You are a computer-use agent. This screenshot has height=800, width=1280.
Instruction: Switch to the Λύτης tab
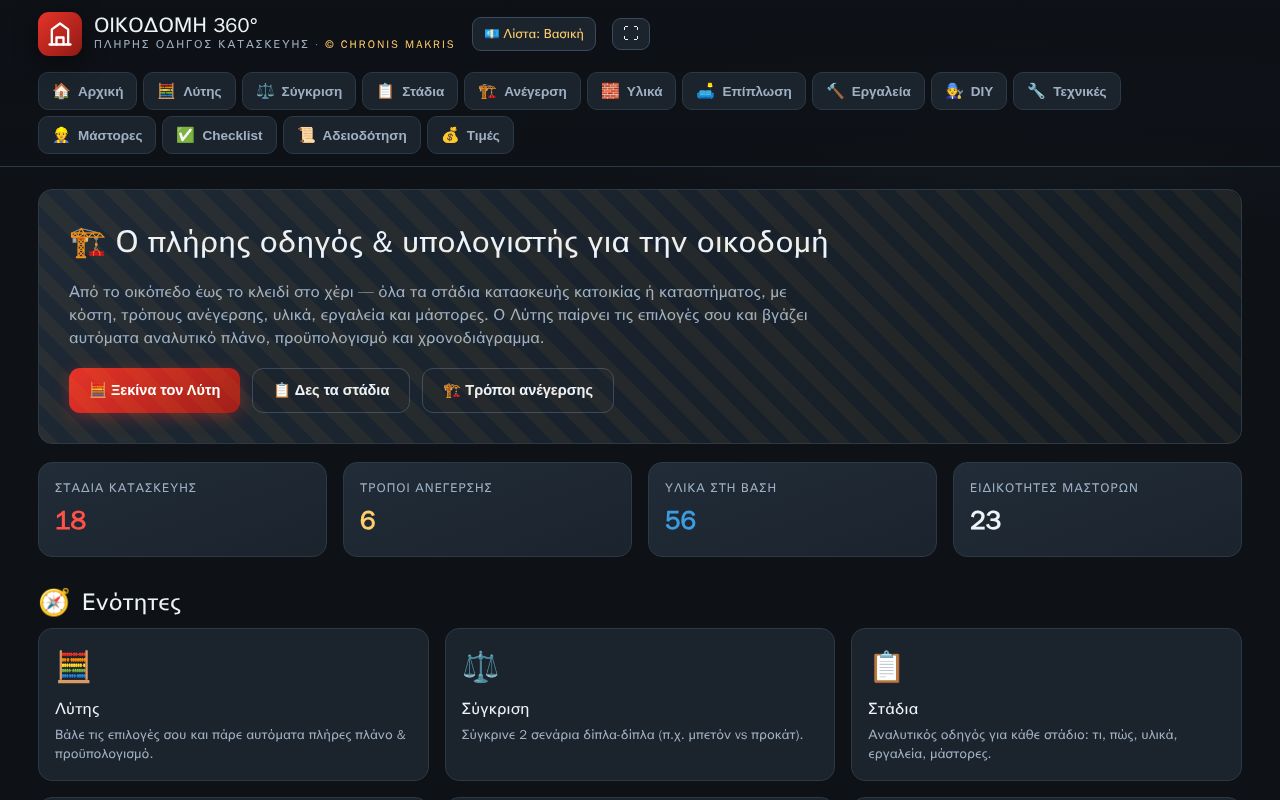point(189,91)
